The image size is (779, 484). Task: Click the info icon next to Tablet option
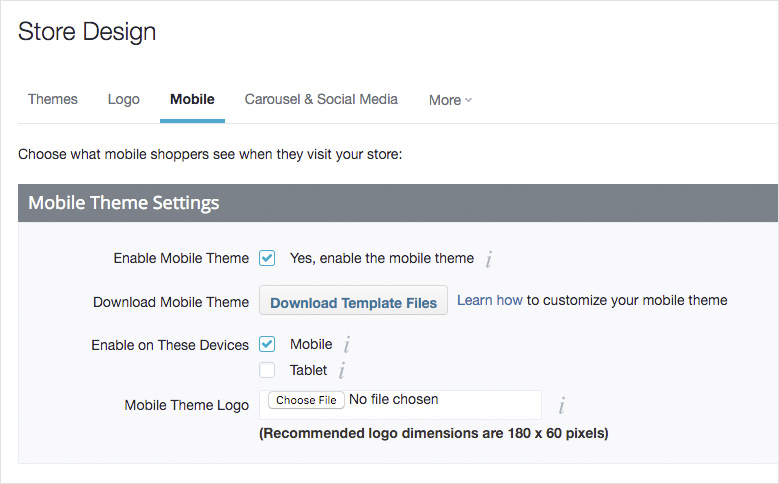pyautogui.click(x=342, y=371)
